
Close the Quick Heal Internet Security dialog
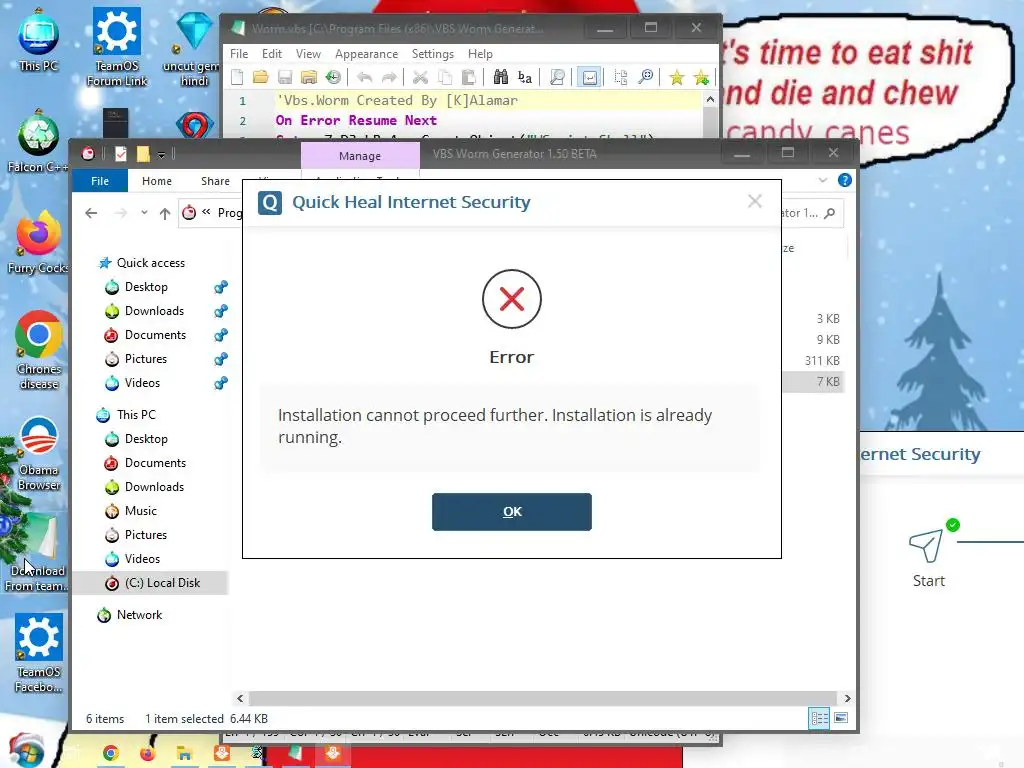754,201
